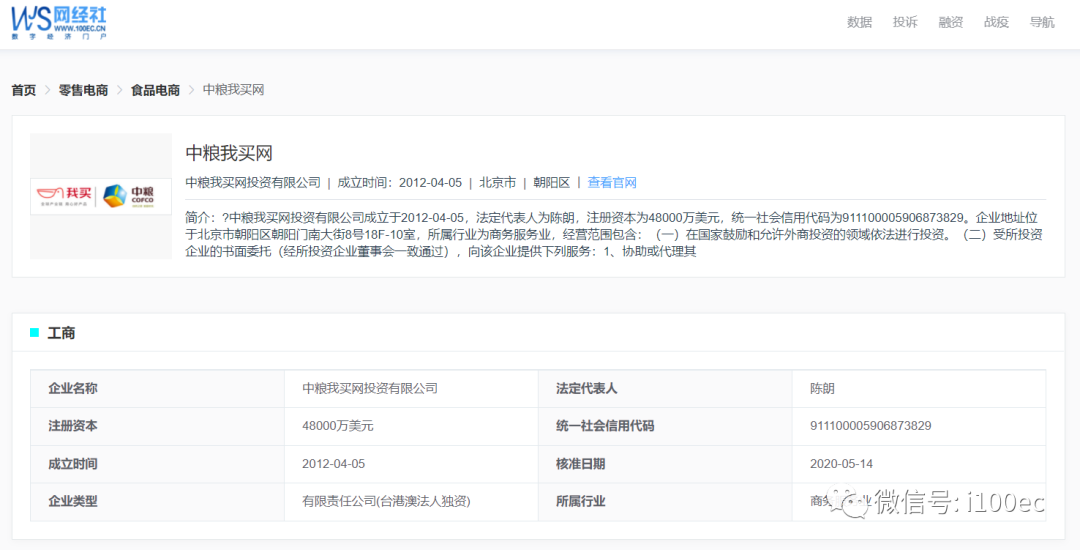Go to the 融资 section
1080x550 pixels.
(950, 22)
